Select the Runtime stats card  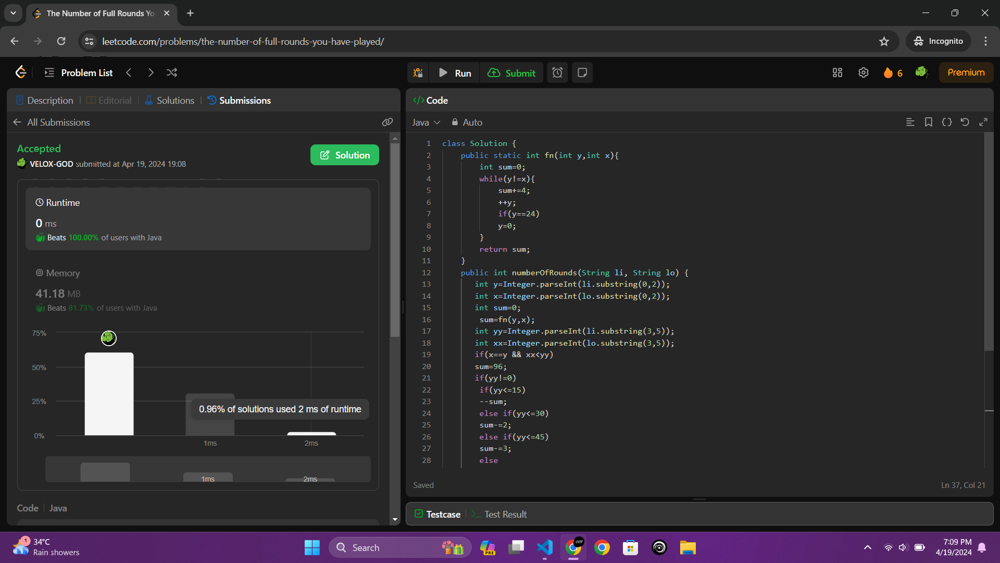coord(198,219)
